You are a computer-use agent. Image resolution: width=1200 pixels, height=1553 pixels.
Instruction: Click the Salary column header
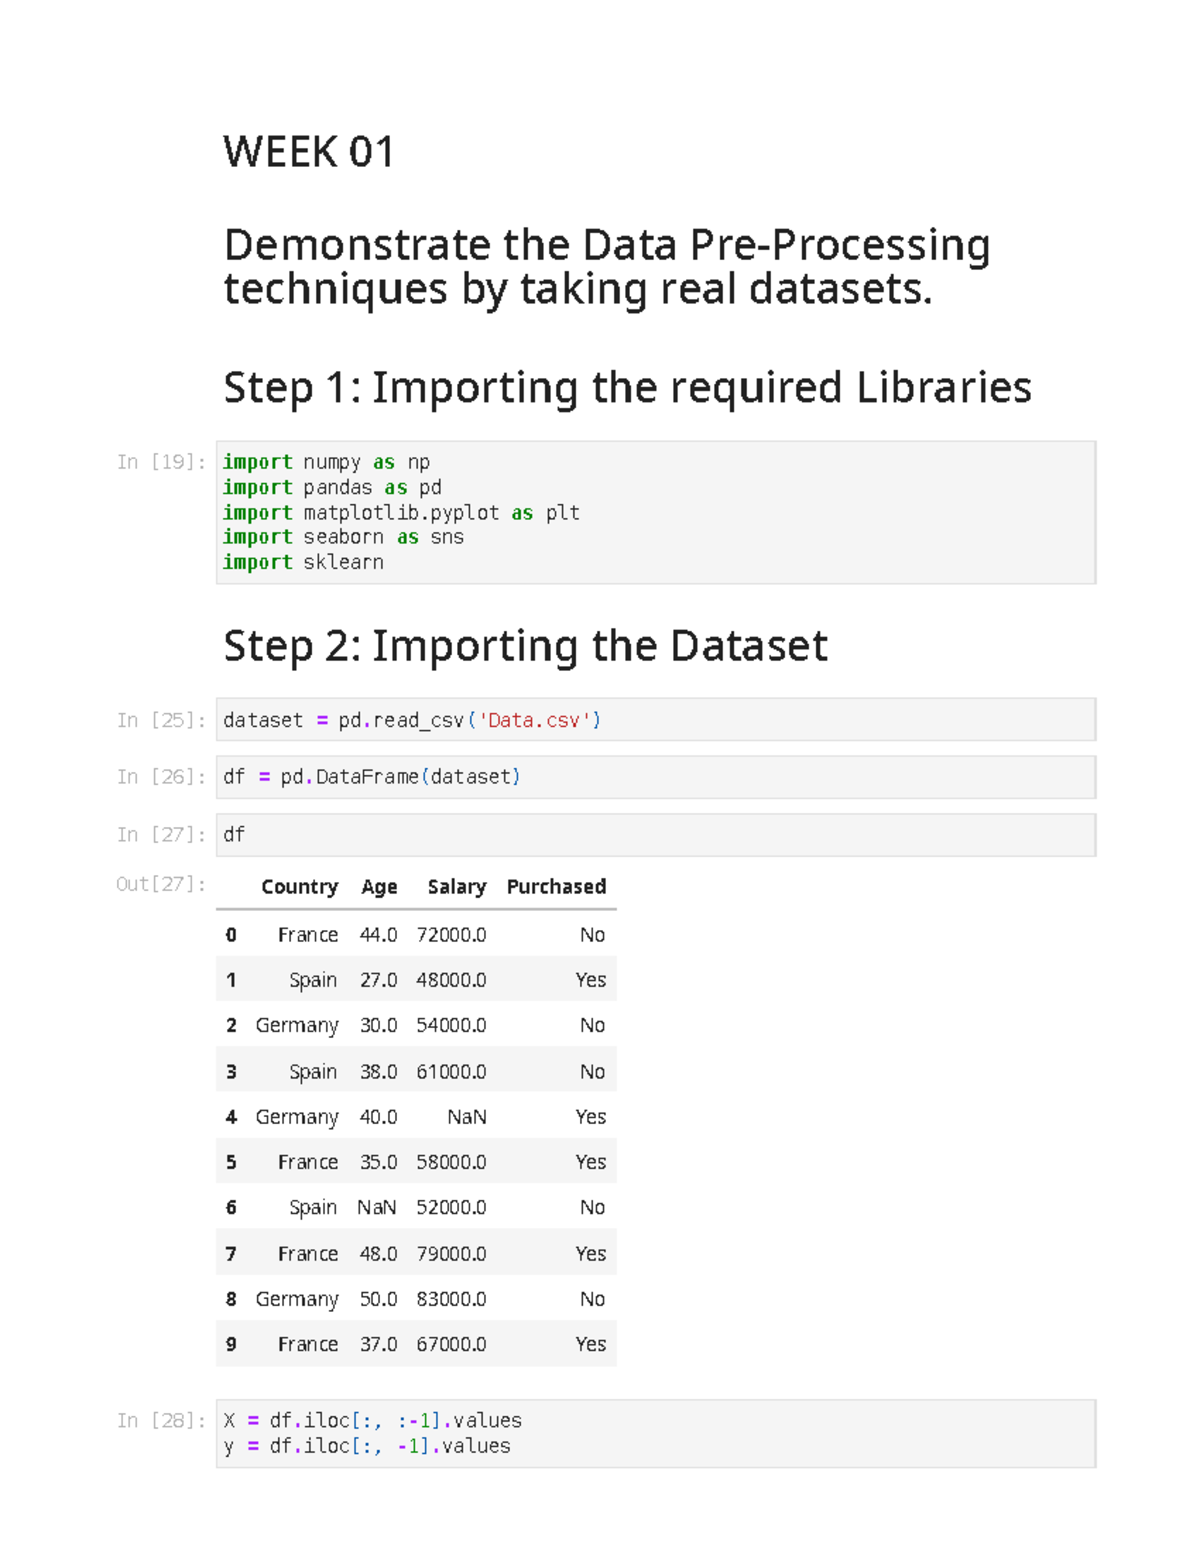point(456,887)
